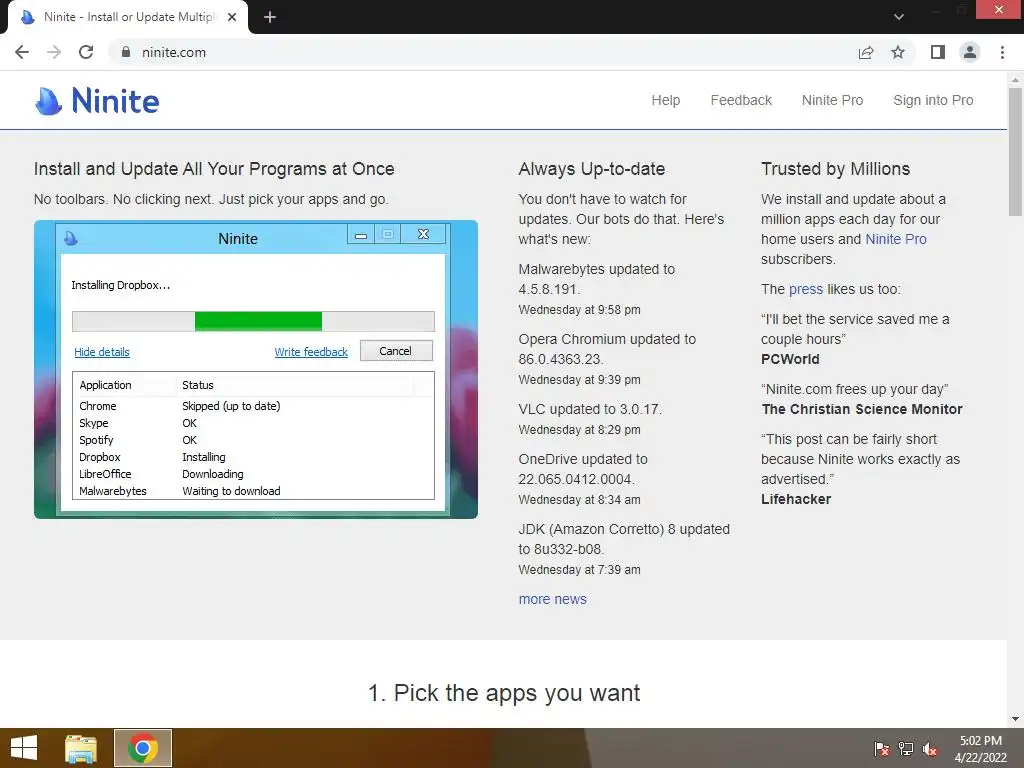Viewport: 1024px width, 768px height.
Task: Click the Ninite installer preview image
Action: tap(256, 370)
